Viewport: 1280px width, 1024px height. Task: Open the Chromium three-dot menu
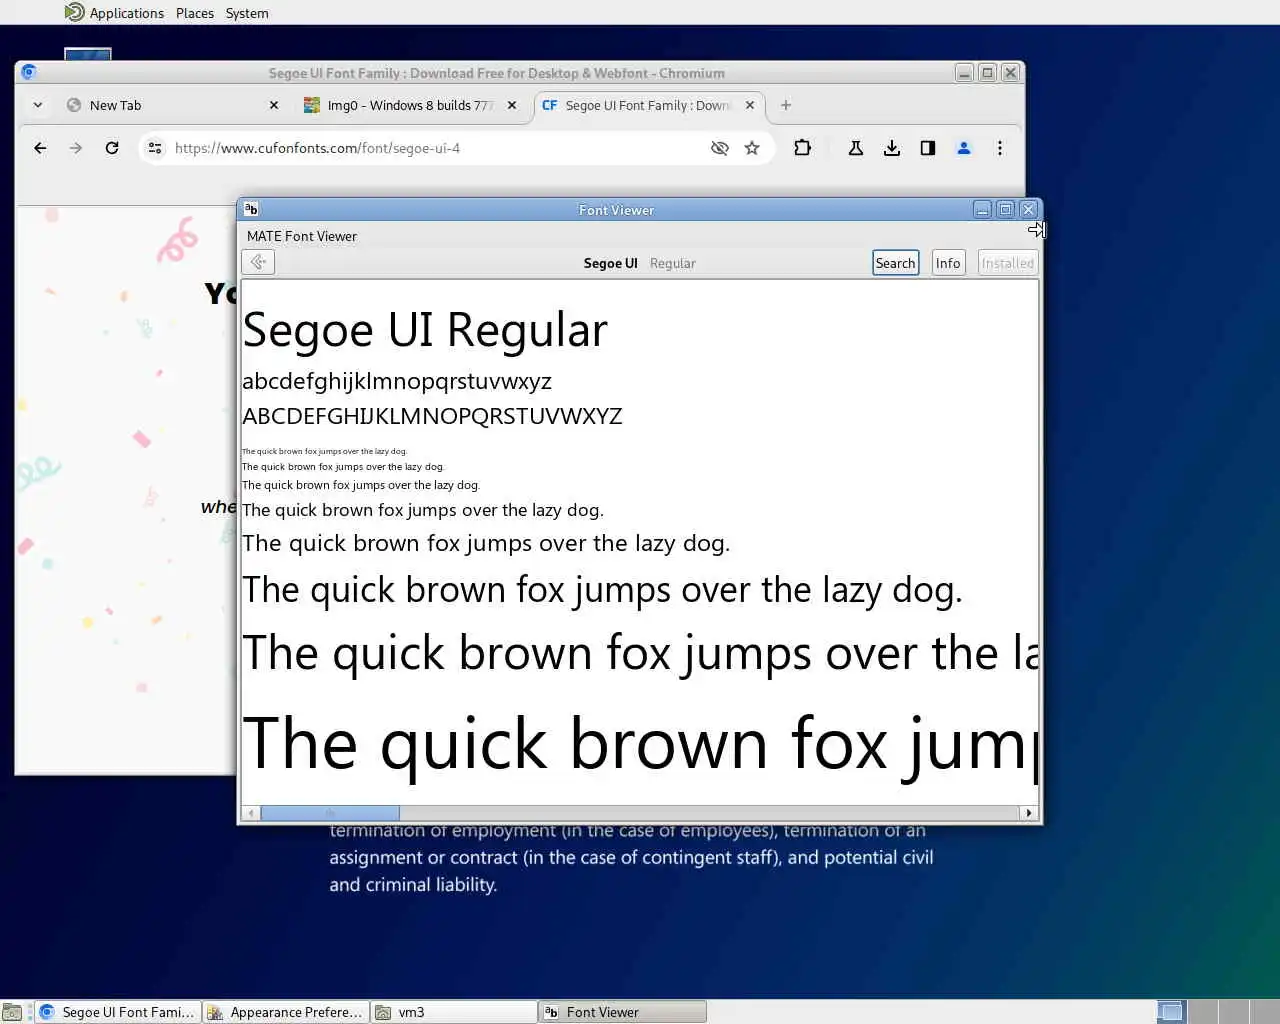click(x=1000, y=148)
